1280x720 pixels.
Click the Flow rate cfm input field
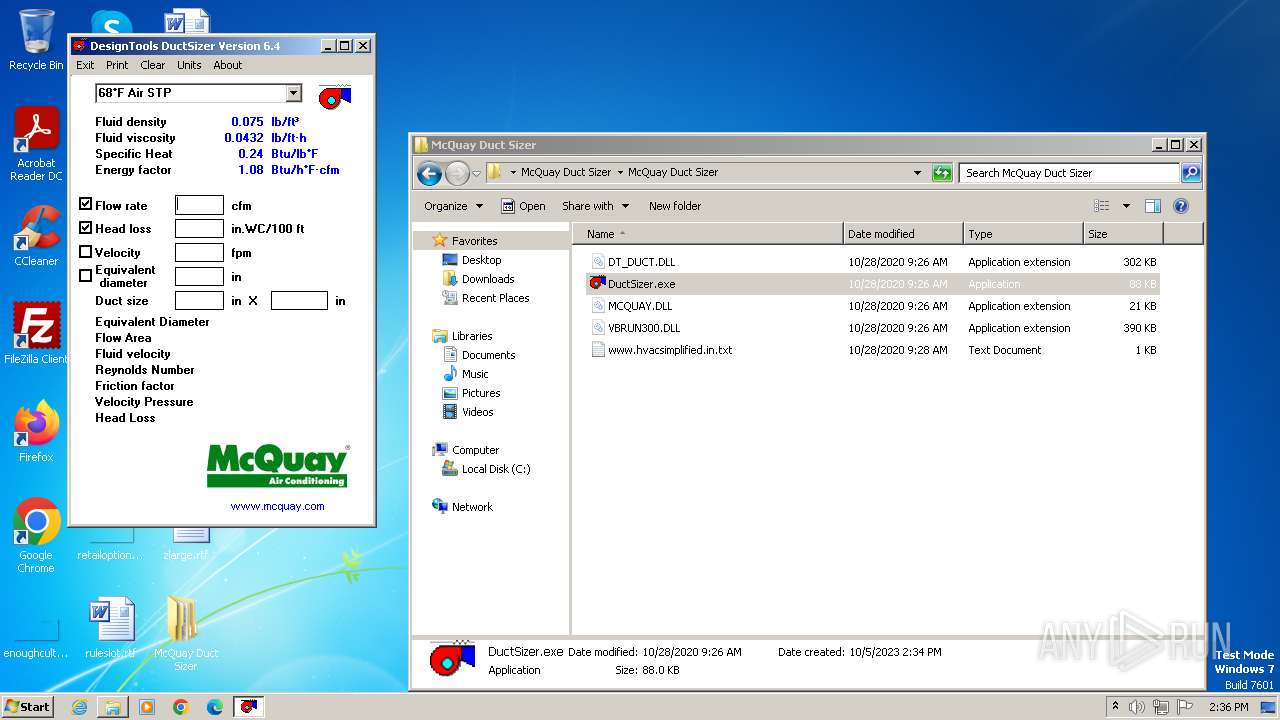coord(199,205)
